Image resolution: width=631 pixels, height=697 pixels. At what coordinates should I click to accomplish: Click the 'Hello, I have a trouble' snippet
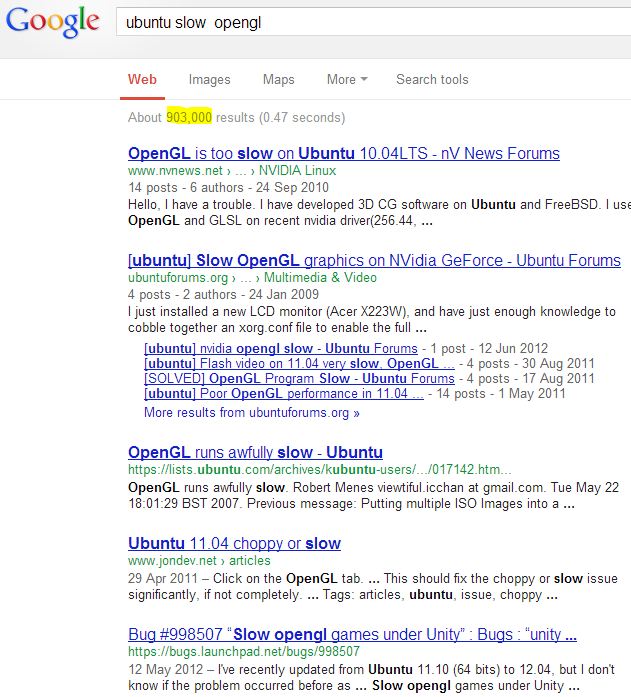click(x=379, y=212)
